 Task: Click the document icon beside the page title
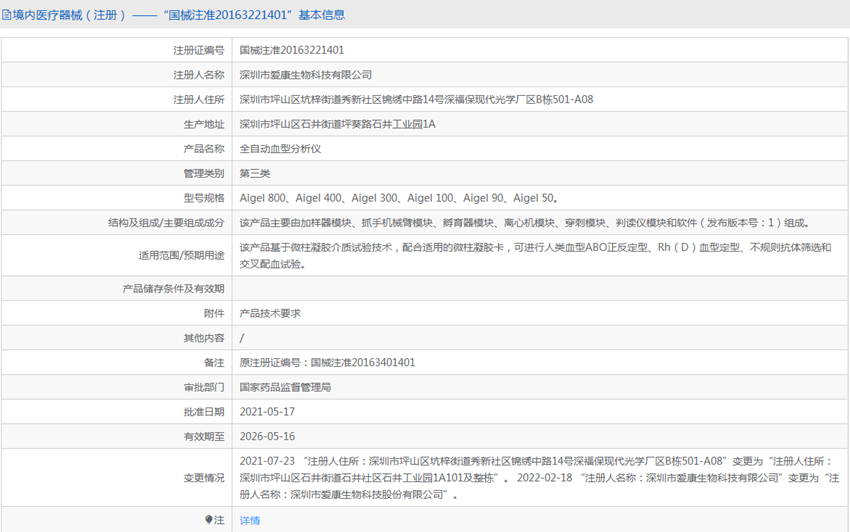pos(6,15)
